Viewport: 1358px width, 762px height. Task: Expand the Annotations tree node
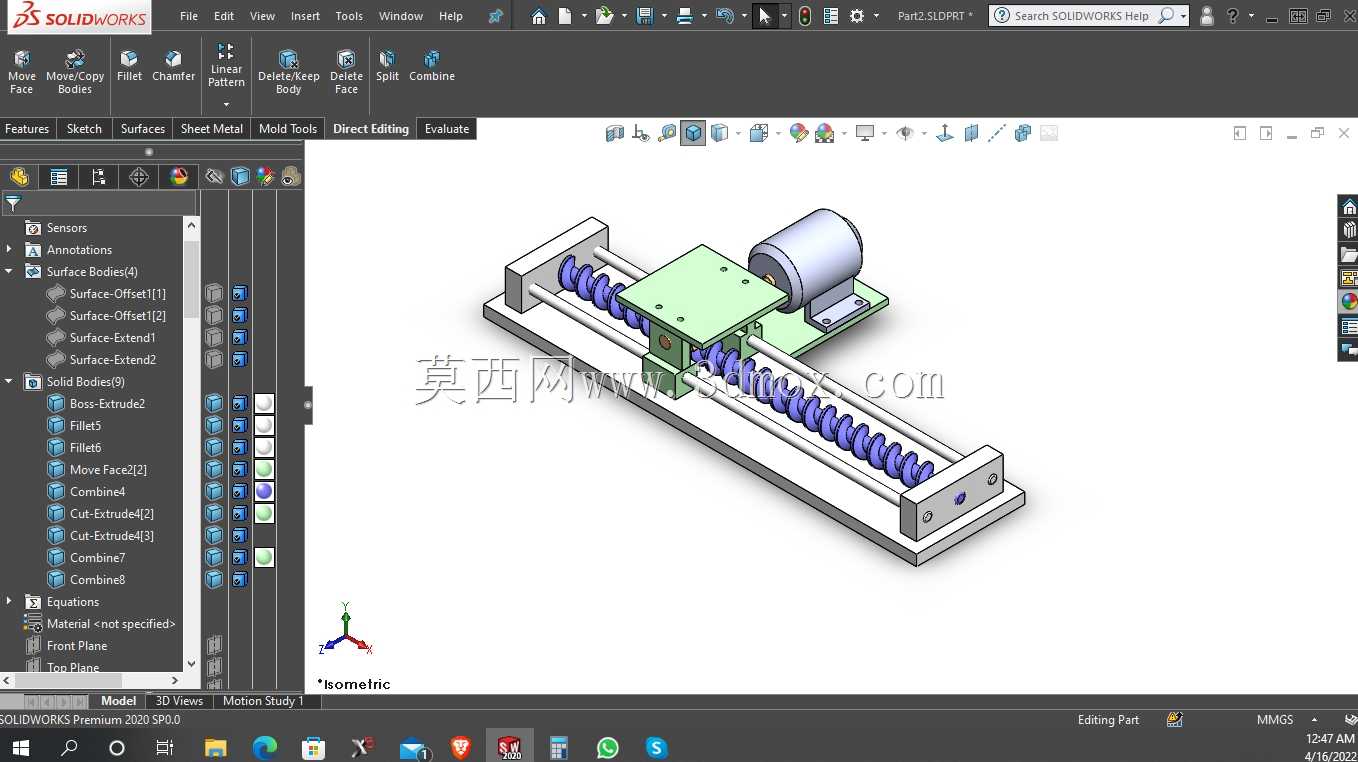point(9,249)
